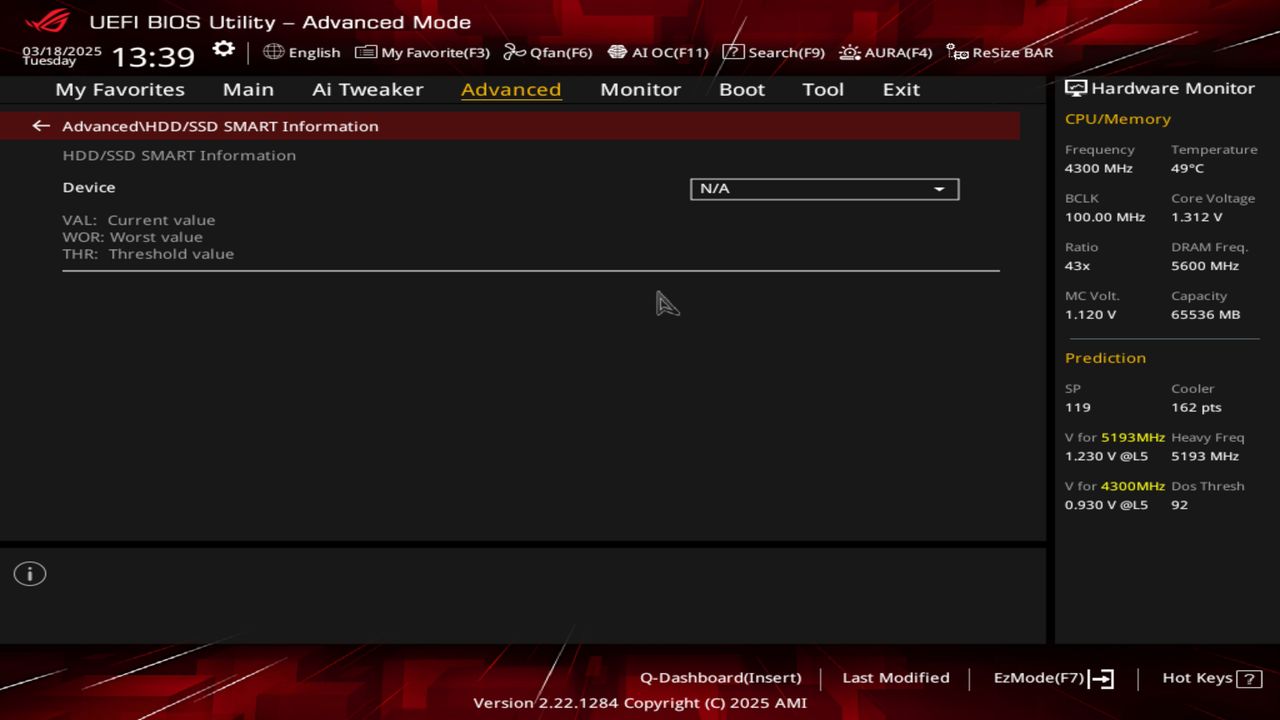Open Q-Dashboard(Insert)
This screenshot has height=720, width=1280.
click(721, 678)
